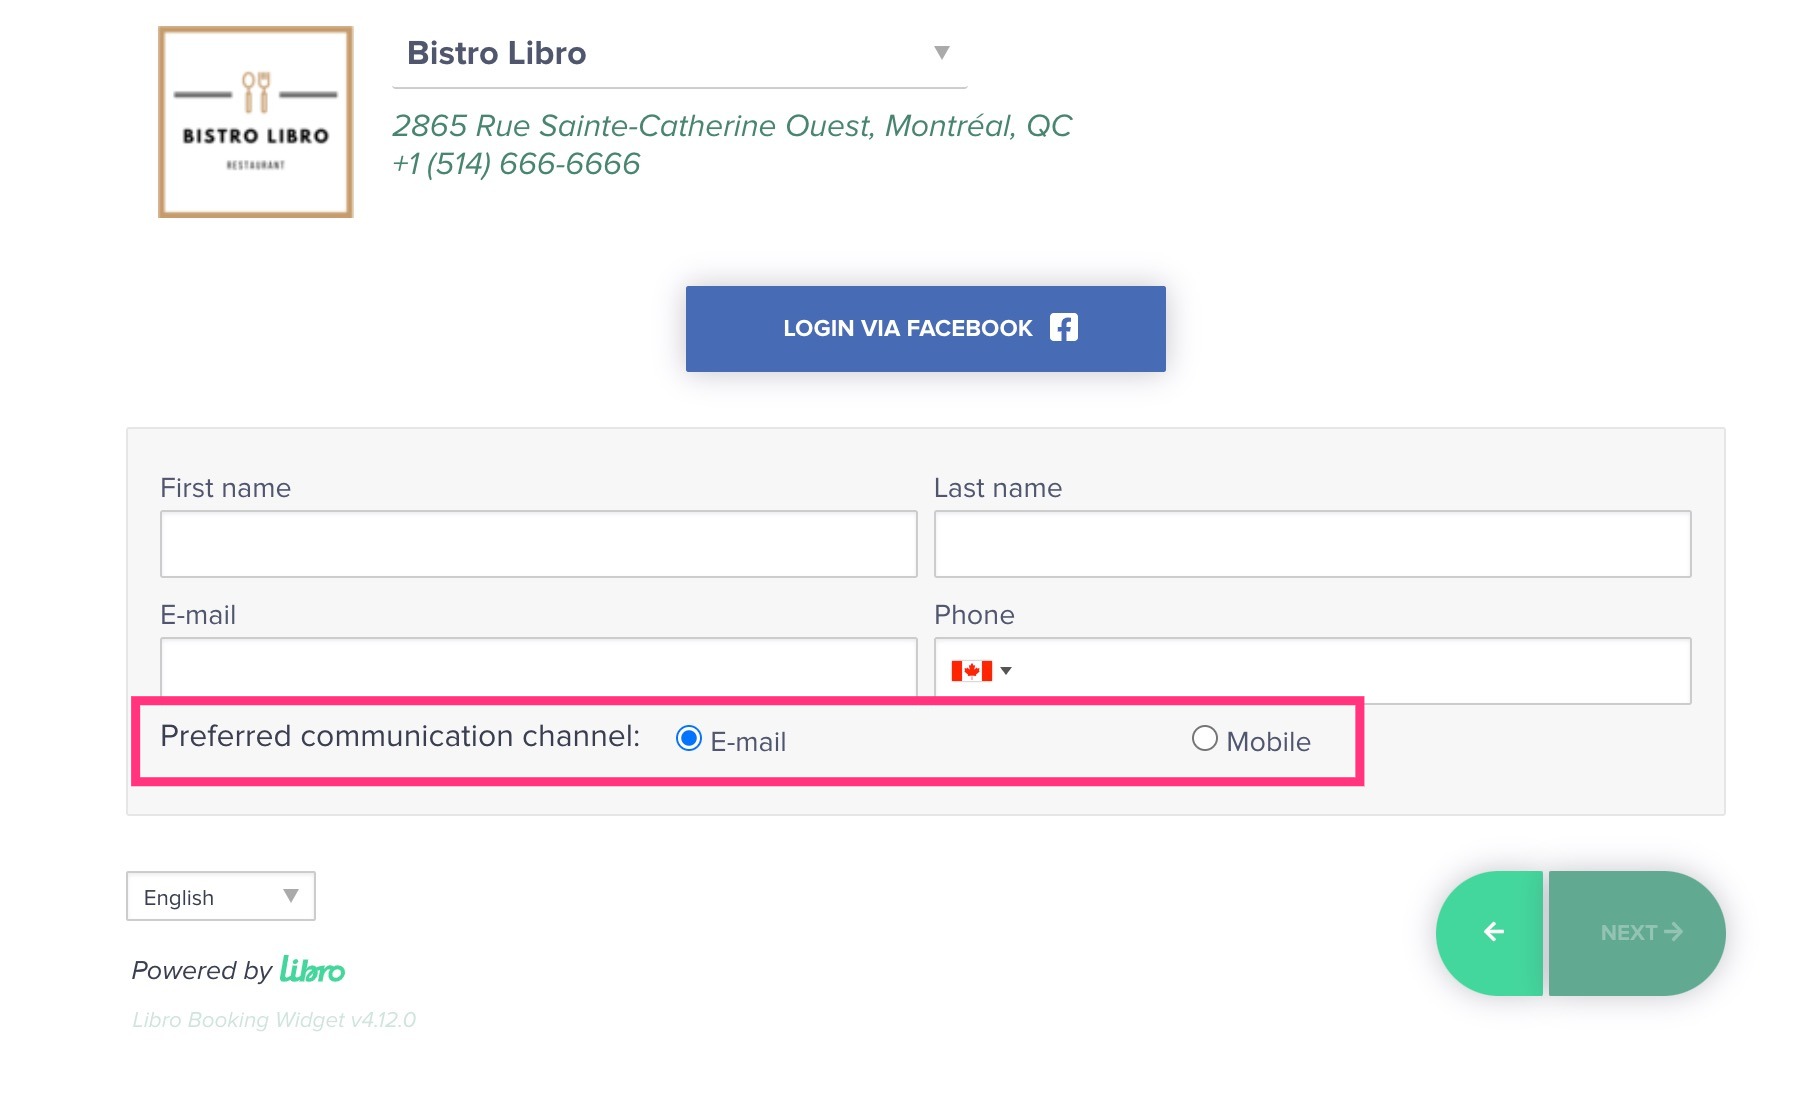Click the arrow icon inside the NEXT button

click(x=1674, y=932)
